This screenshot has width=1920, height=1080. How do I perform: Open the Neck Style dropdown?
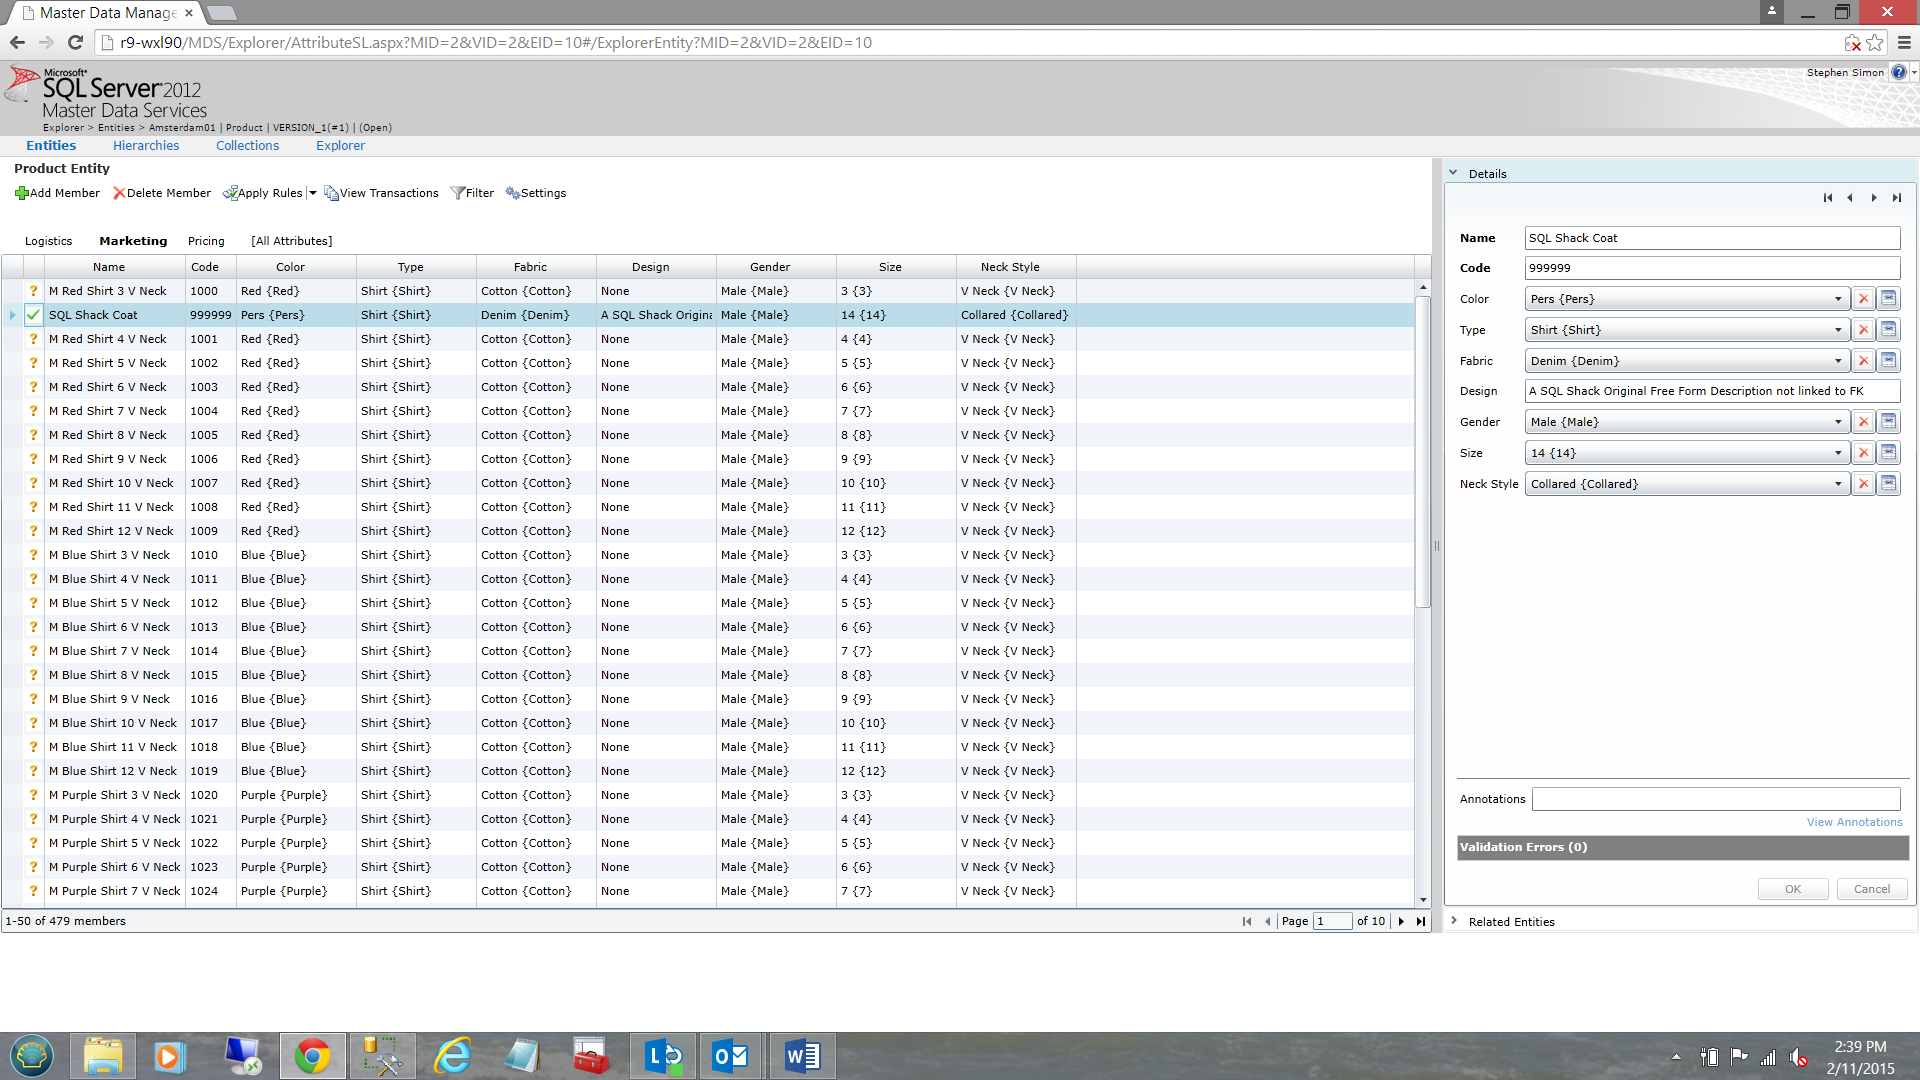pos(1837,484)
